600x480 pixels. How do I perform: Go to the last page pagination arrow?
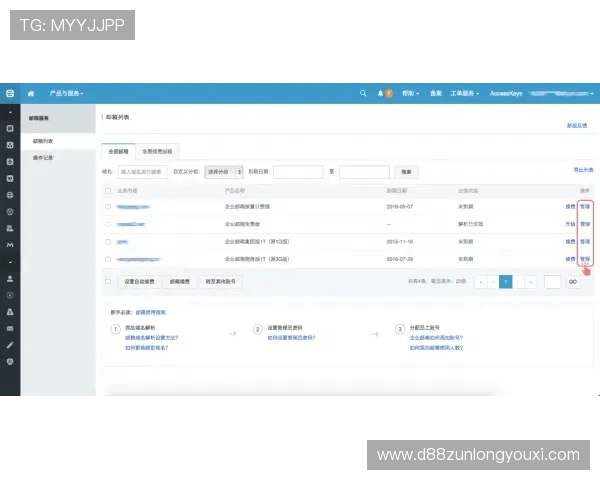[x=530, y=282]
